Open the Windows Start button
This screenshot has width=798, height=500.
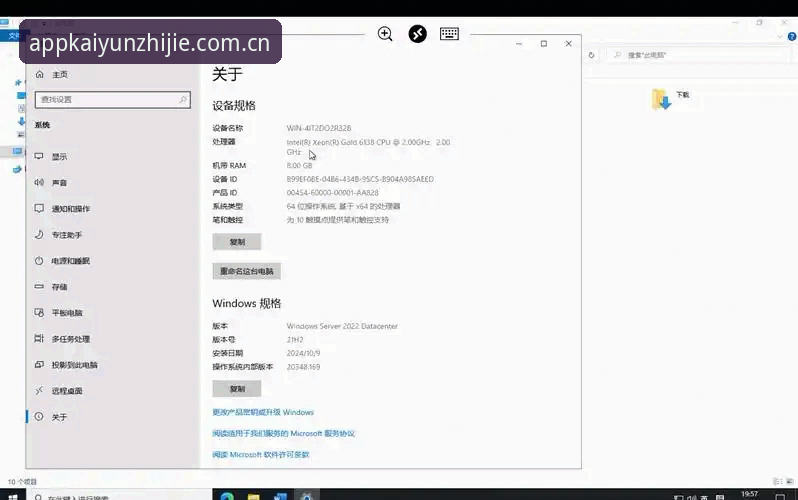coord(13,496)
